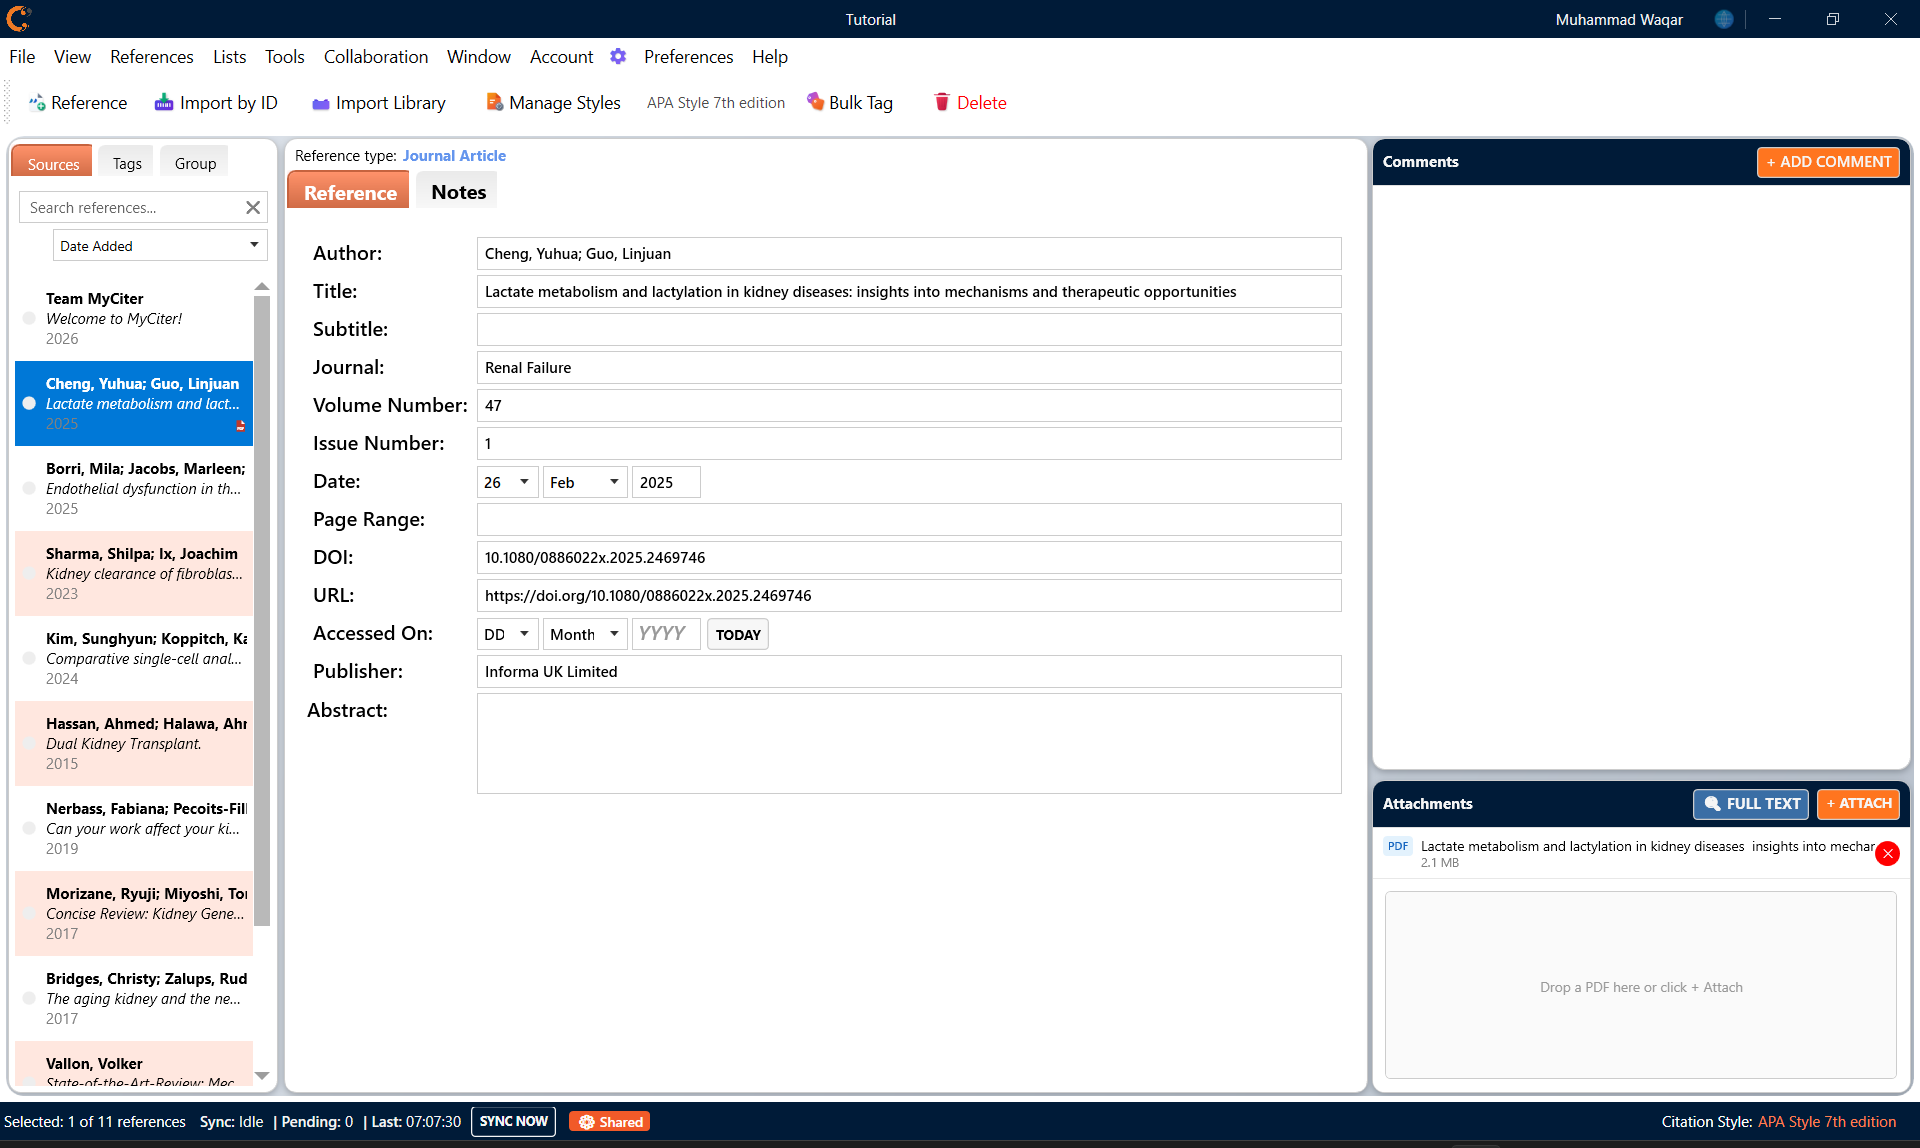Image resolution: width=1920 pixels, height=1148 pixels.
Task: Clear the search references field
Action: [x=253, y=207]
